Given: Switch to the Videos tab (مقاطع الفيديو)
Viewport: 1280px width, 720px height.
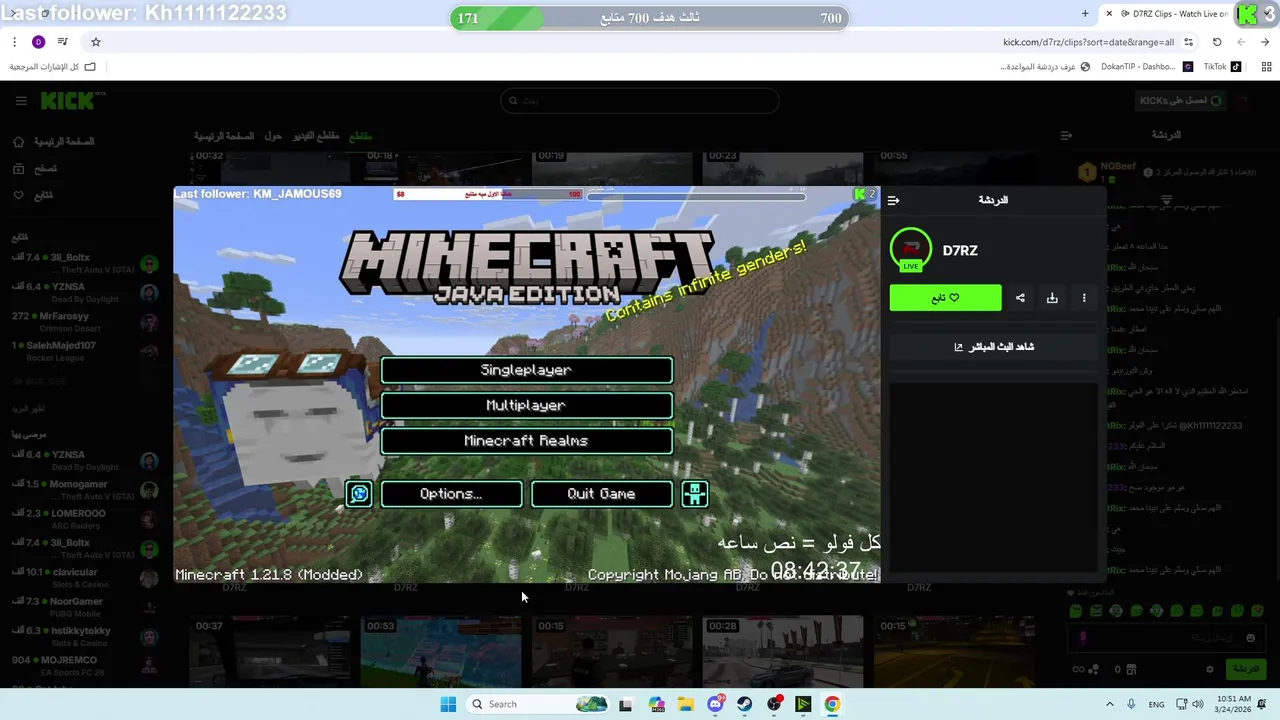Looking at the screenshot, I should [x=316, y=136].
